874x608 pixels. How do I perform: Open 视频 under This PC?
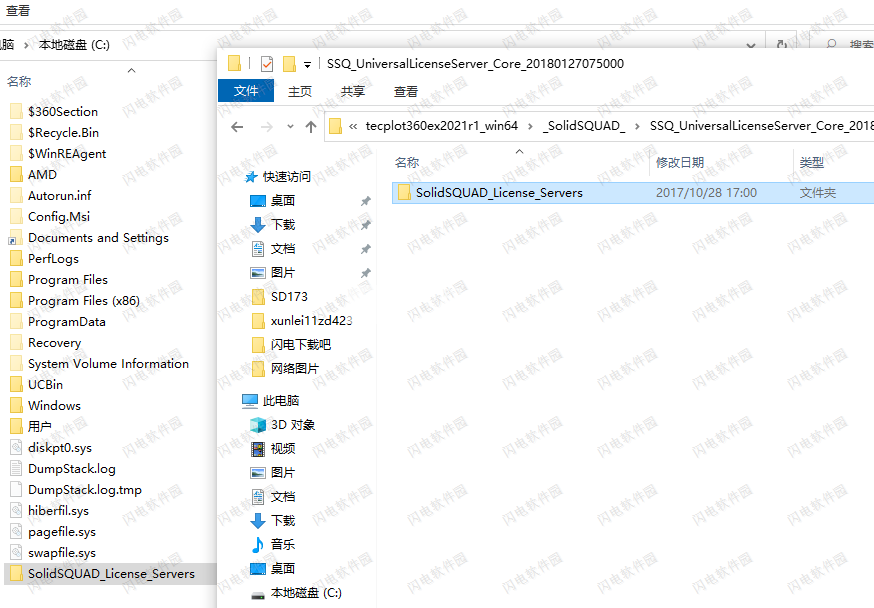click(x=273, y=449)
